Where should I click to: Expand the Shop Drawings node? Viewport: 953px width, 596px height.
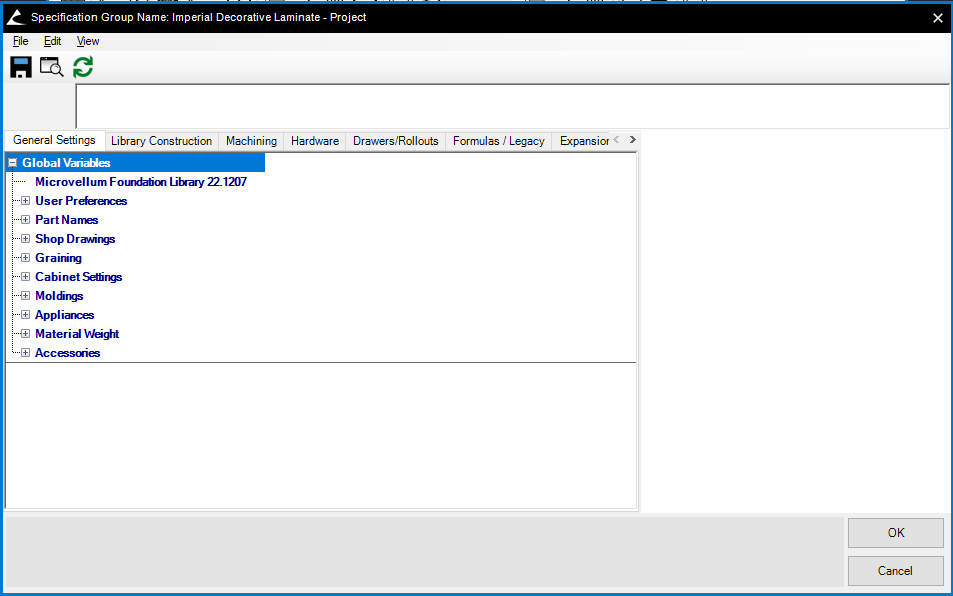25,239
